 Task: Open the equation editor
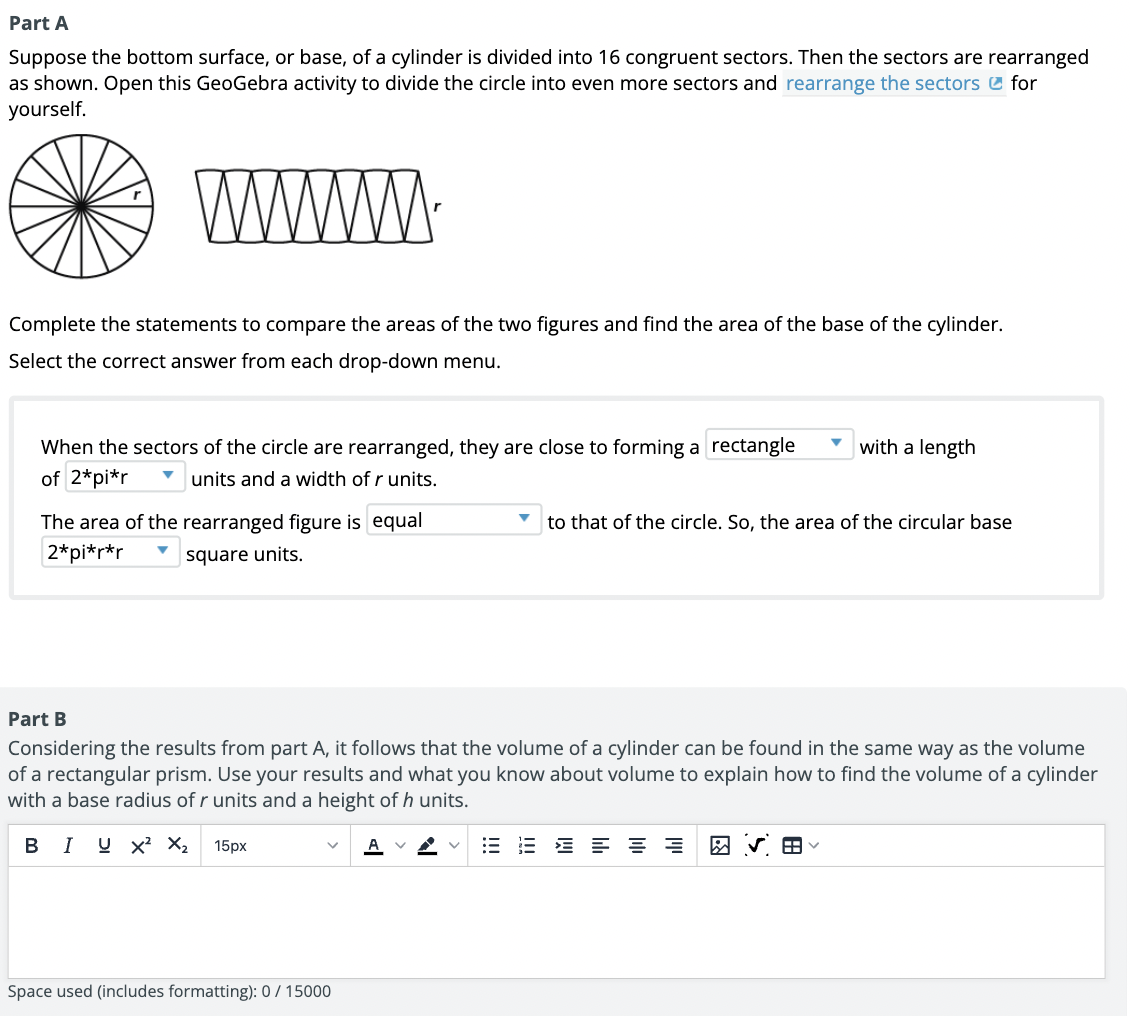tap(758, 845)
